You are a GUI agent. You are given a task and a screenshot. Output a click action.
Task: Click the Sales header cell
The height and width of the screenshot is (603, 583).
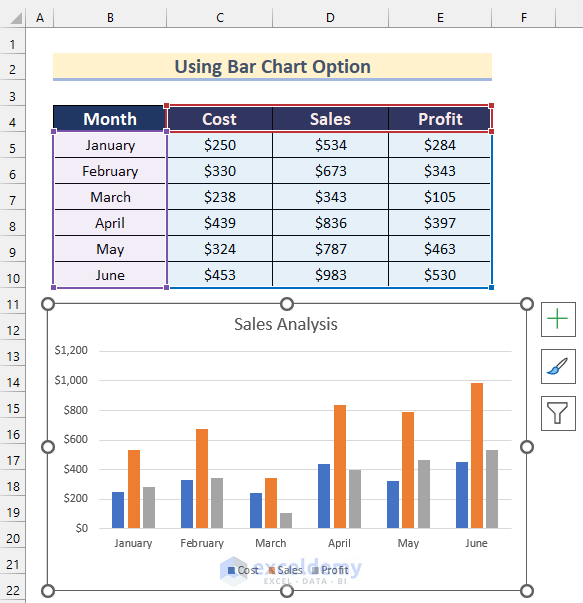point(330,119)
